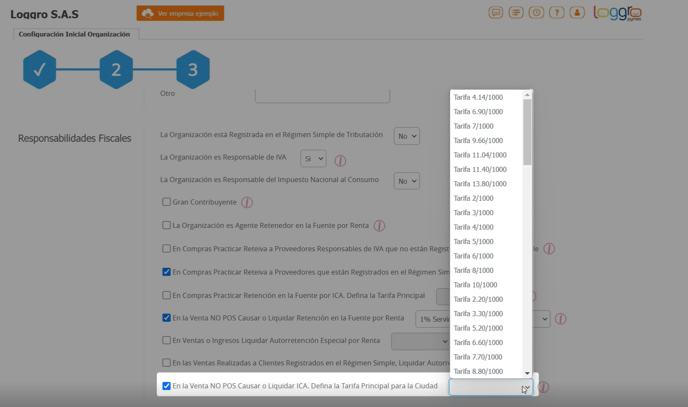Screen dimensions: 688x407
Task: Click info icon beside Responsable de IVA dropdown
Action: 340,160
